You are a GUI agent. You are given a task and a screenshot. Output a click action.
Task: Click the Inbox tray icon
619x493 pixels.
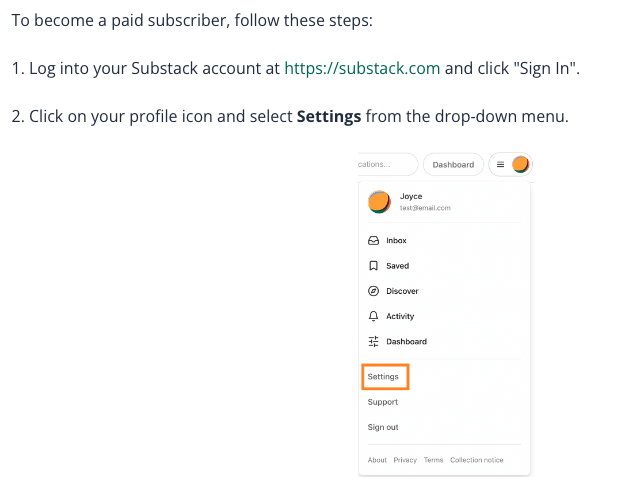point(373,241)
